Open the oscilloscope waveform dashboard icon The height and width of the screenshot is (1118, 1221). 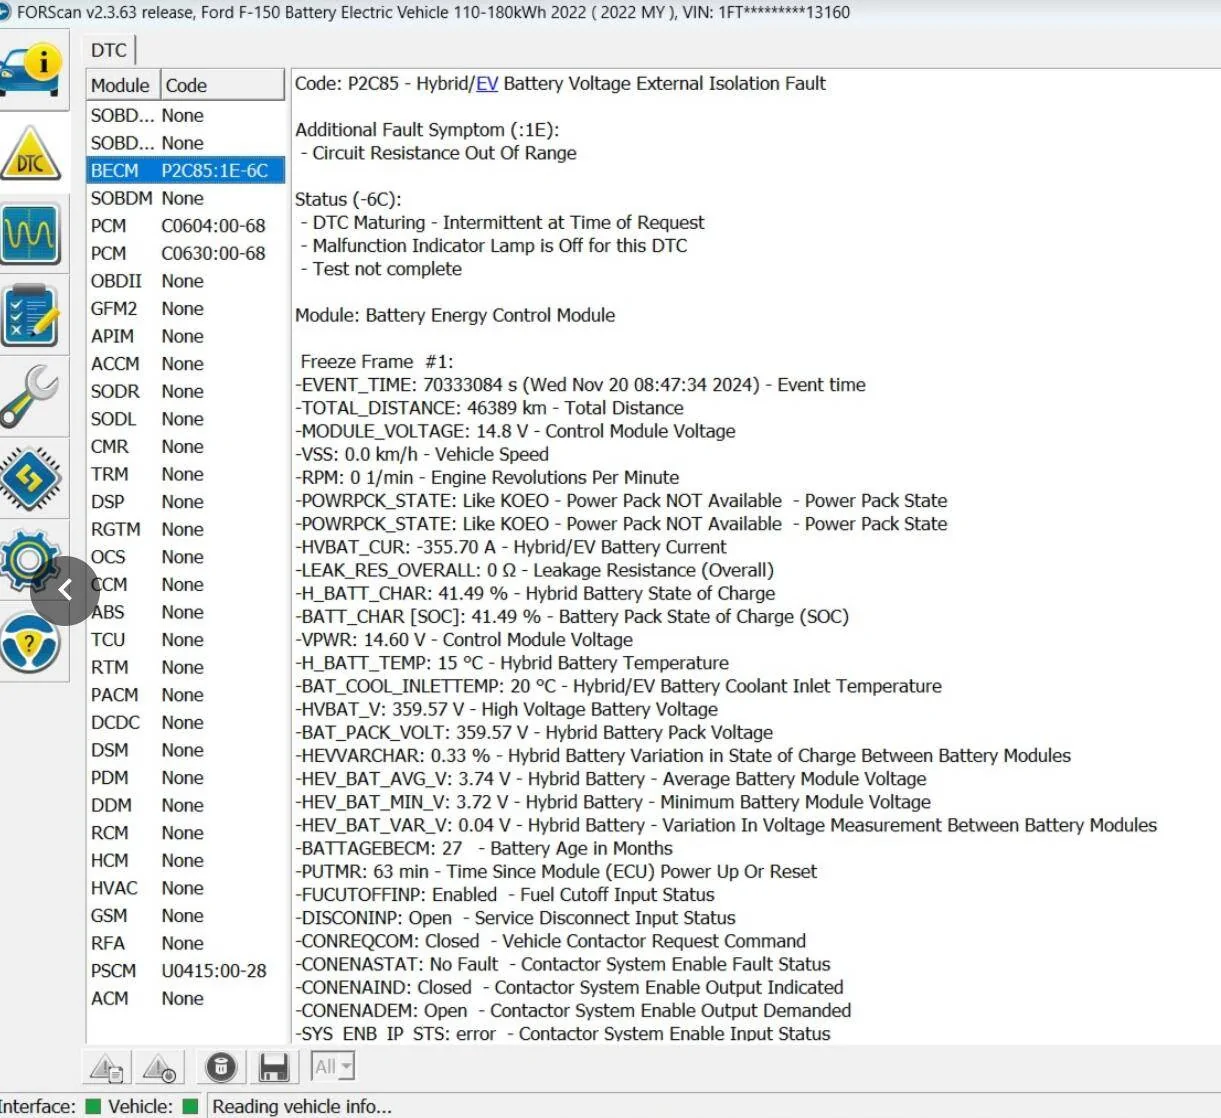point(31,233)
